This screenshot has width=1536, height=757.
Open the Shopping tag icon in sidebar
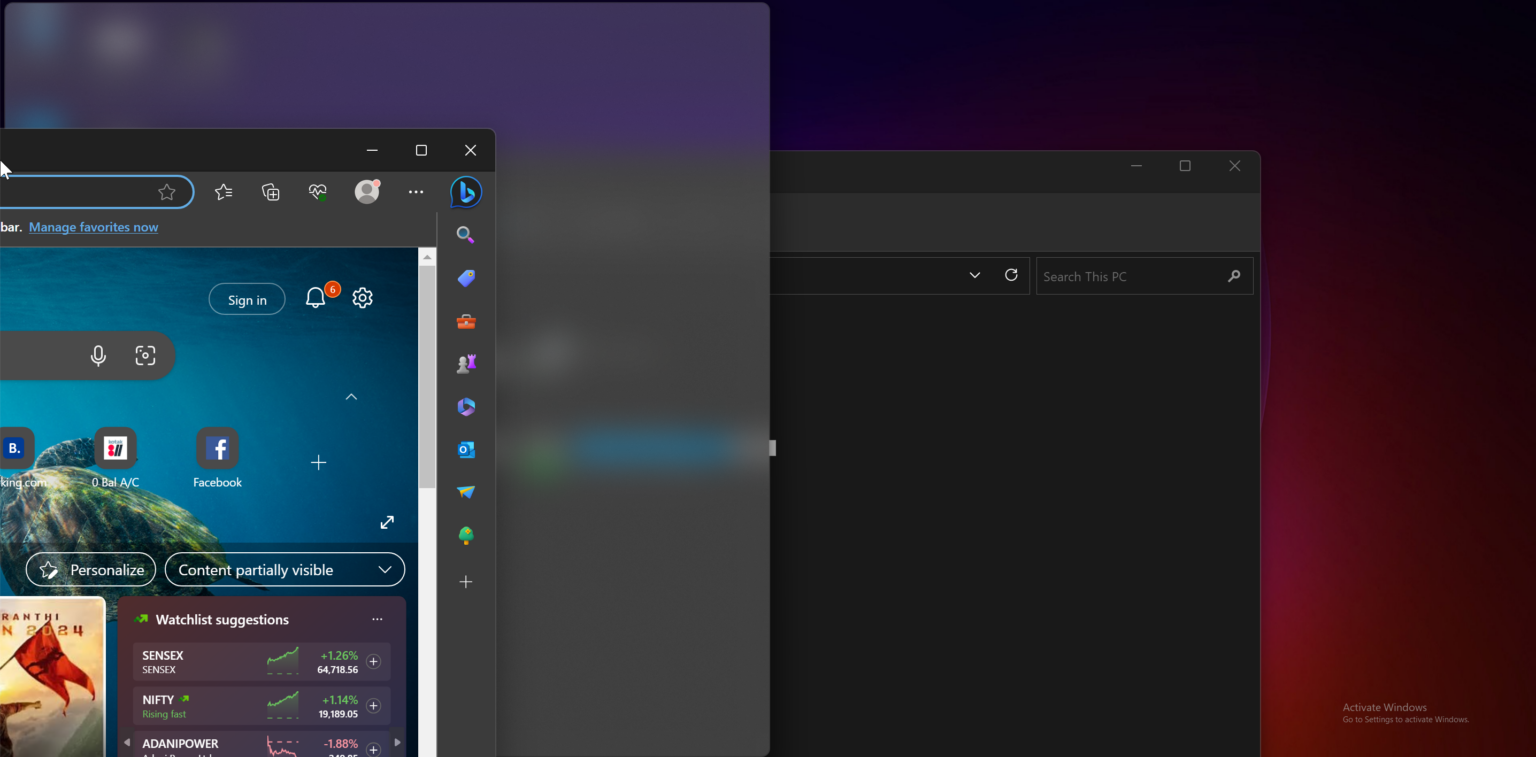click(x=466, y=278)
